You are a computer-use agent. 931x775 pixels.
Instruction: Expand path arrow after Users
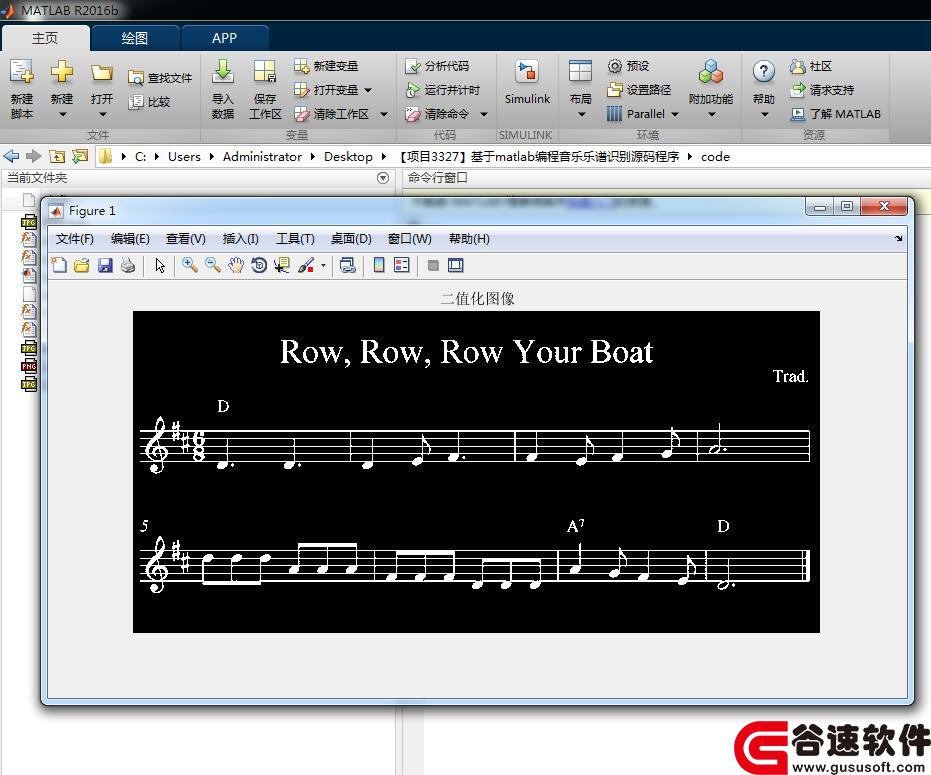(x=211, y=157)
